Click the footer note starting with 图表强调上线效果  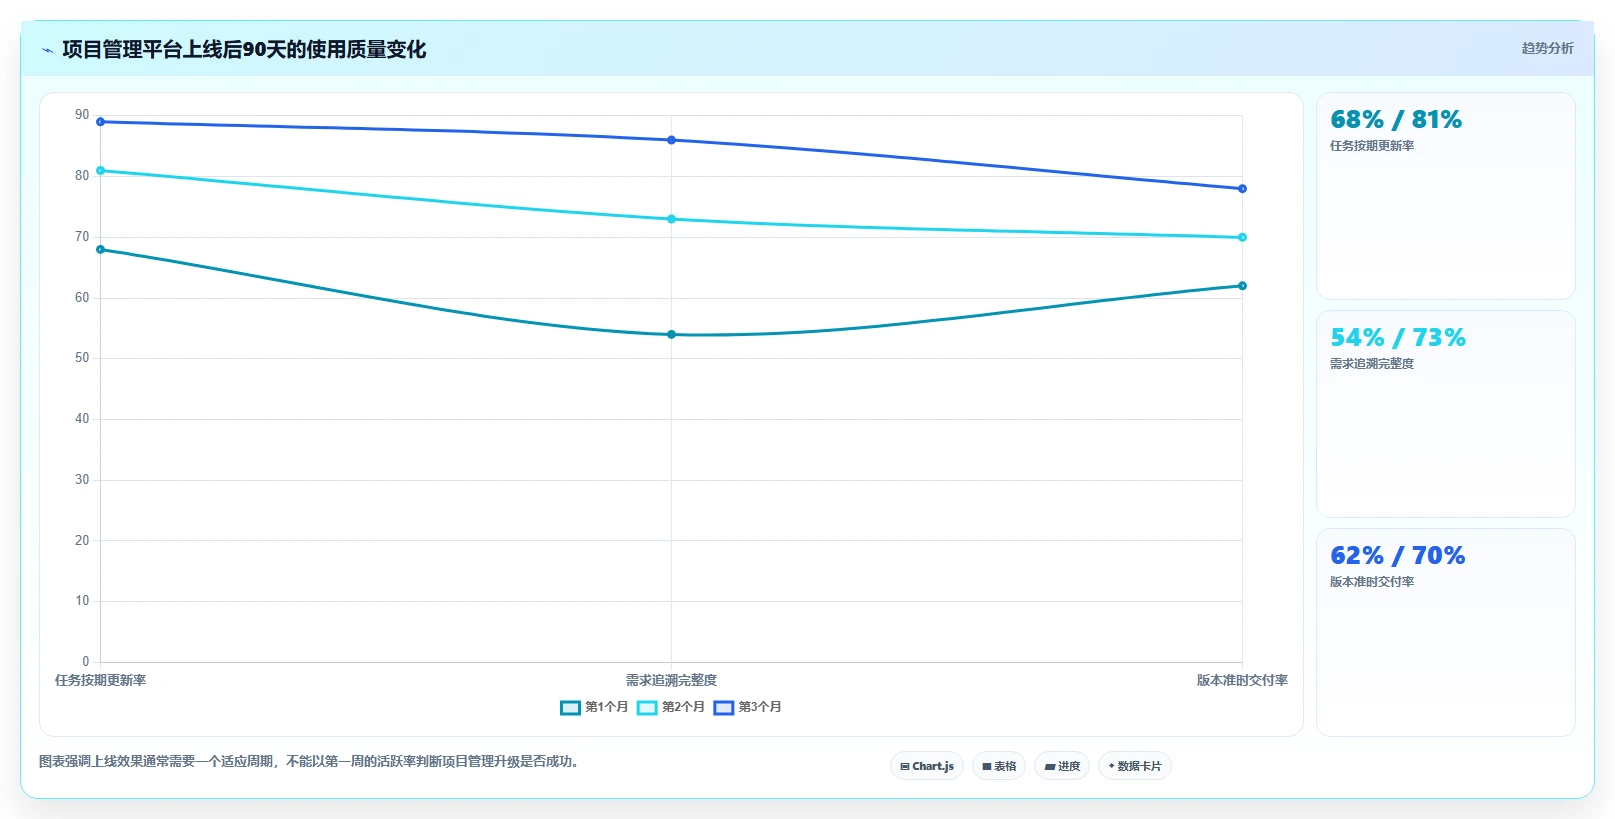[x=309, y=761]
